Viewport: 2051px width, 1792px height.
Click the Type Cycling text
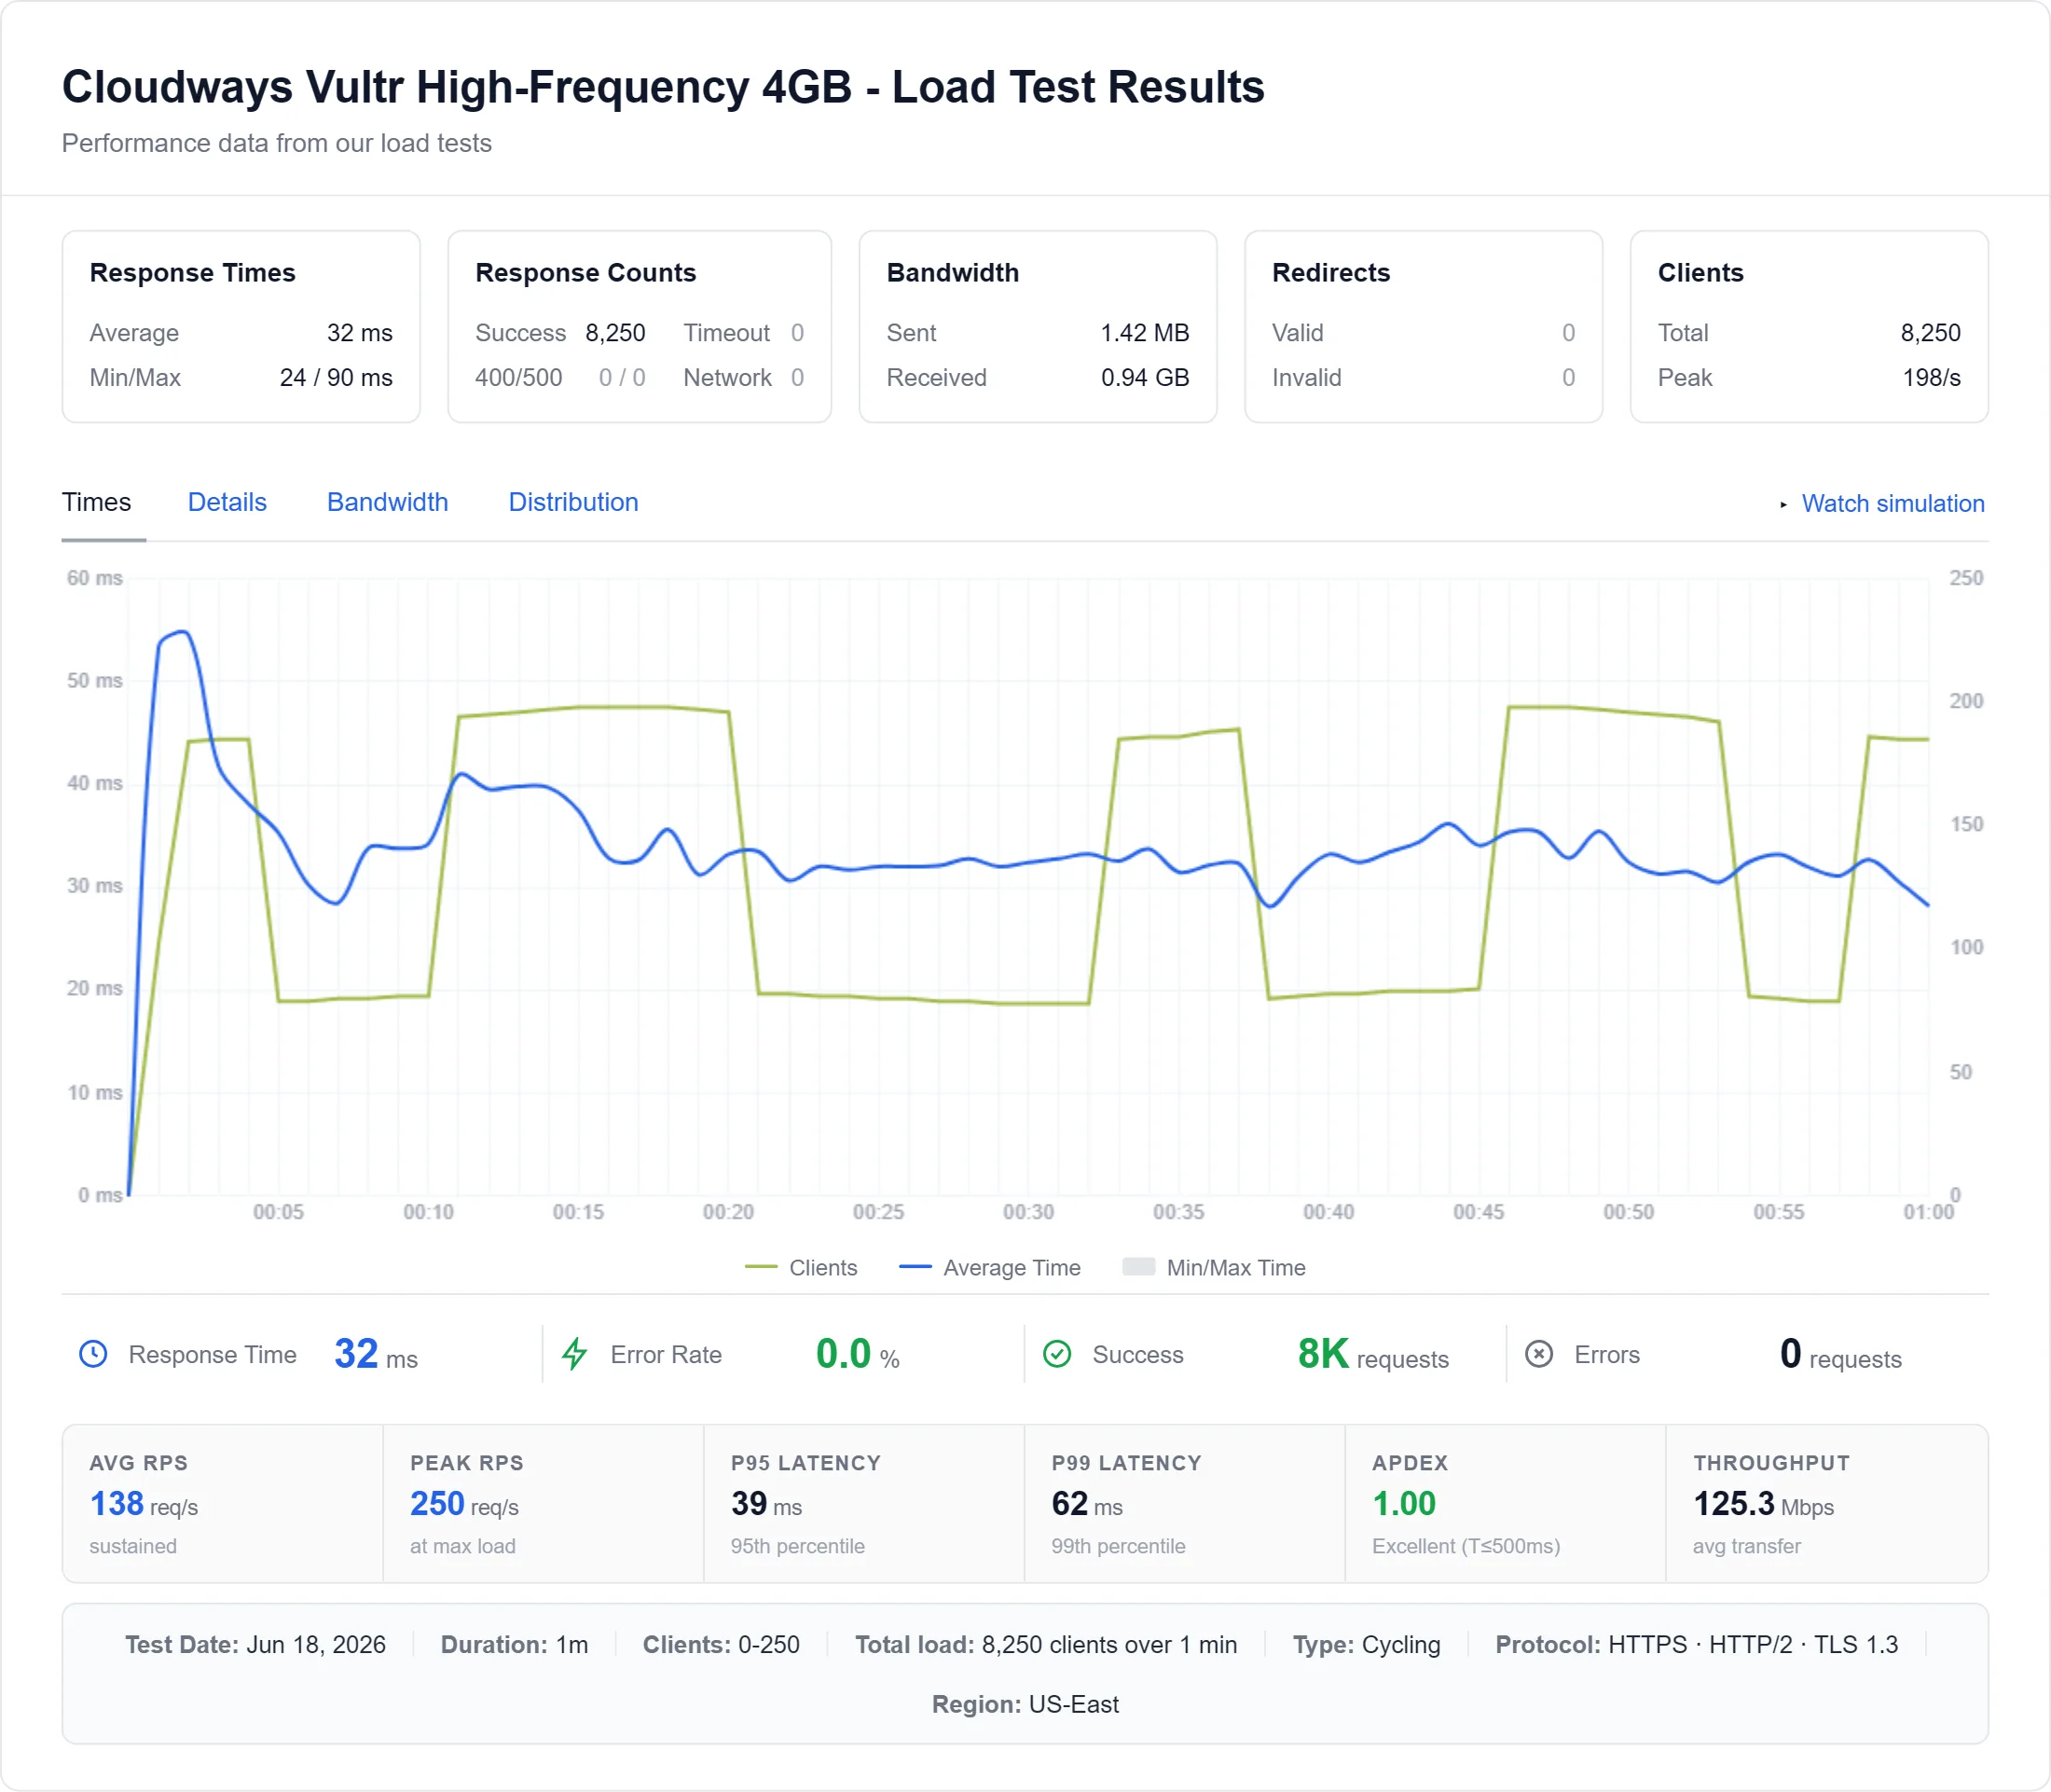pyautogui.click(x=1366, y=1645)
